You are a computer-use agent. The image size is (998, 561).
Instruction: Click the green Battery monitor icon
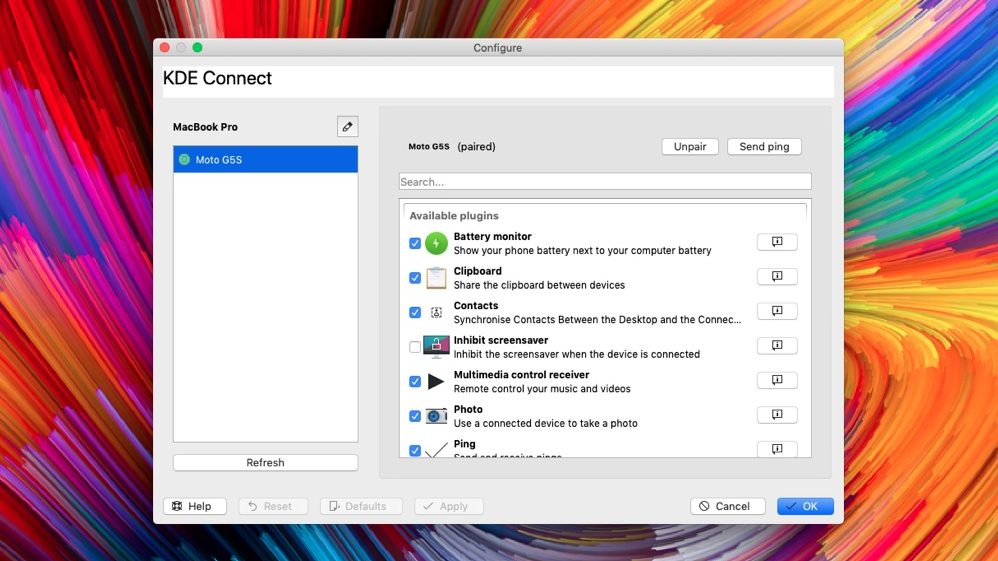click(x=436, y=243)
